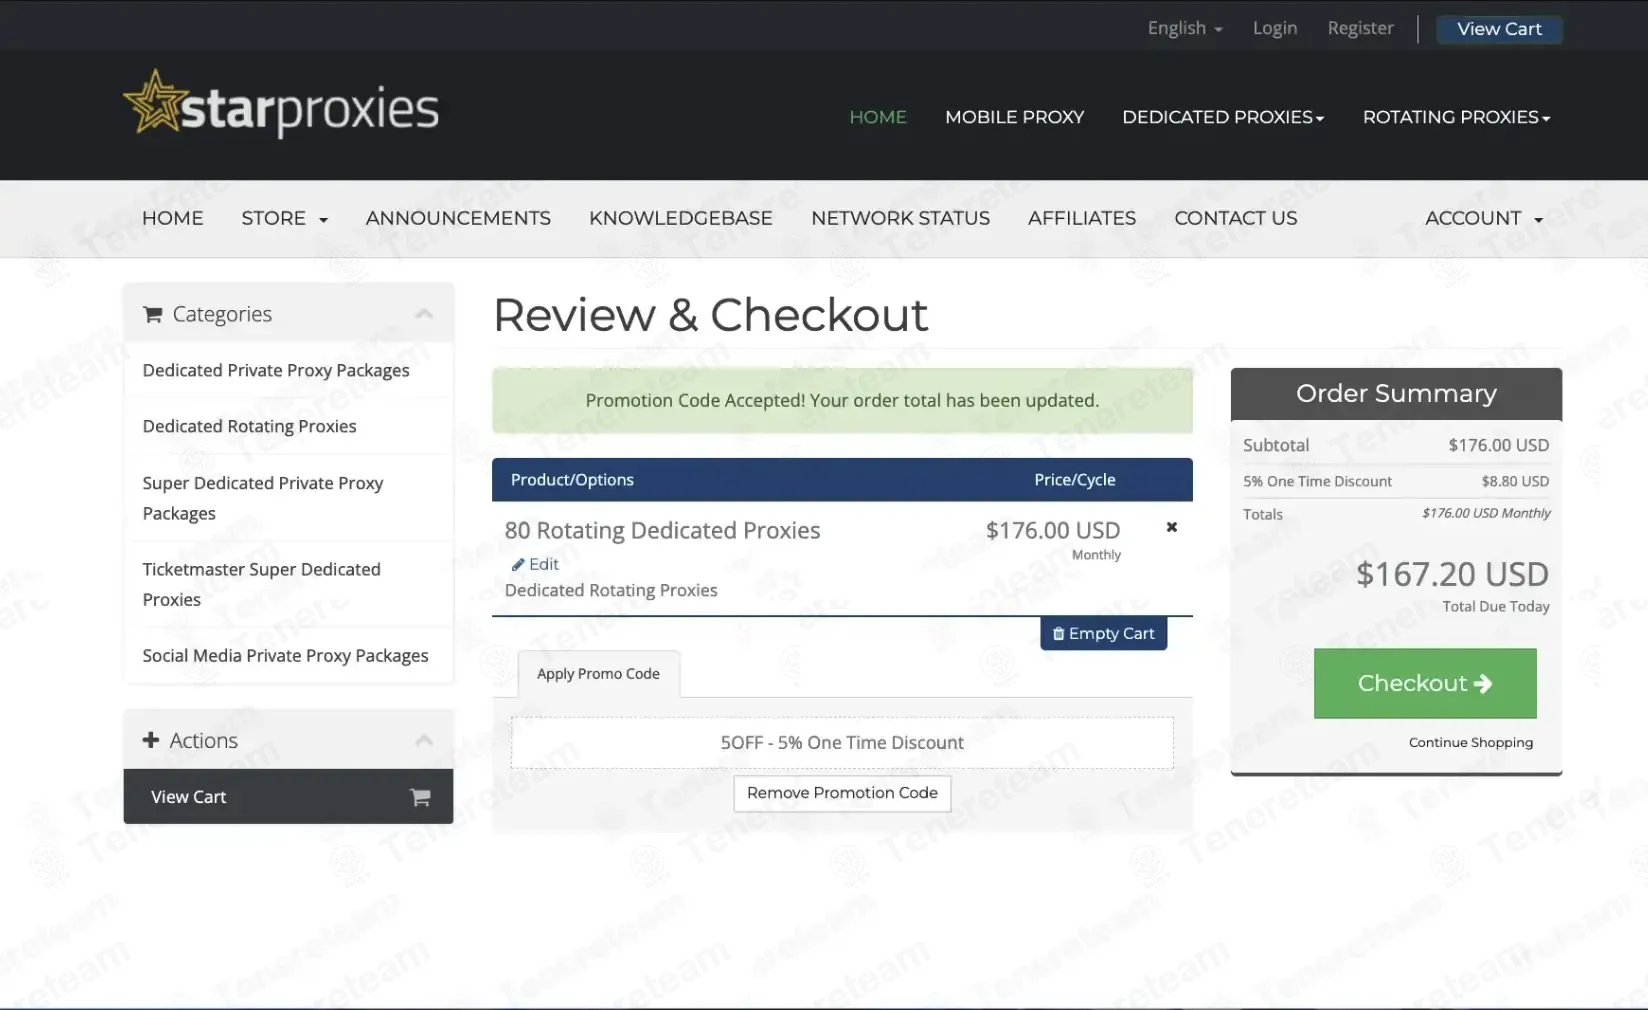Remove 80 Rotating Dedicated Proxies with the X icon
The image size is (1648, 1010).
coord(1172,527)
